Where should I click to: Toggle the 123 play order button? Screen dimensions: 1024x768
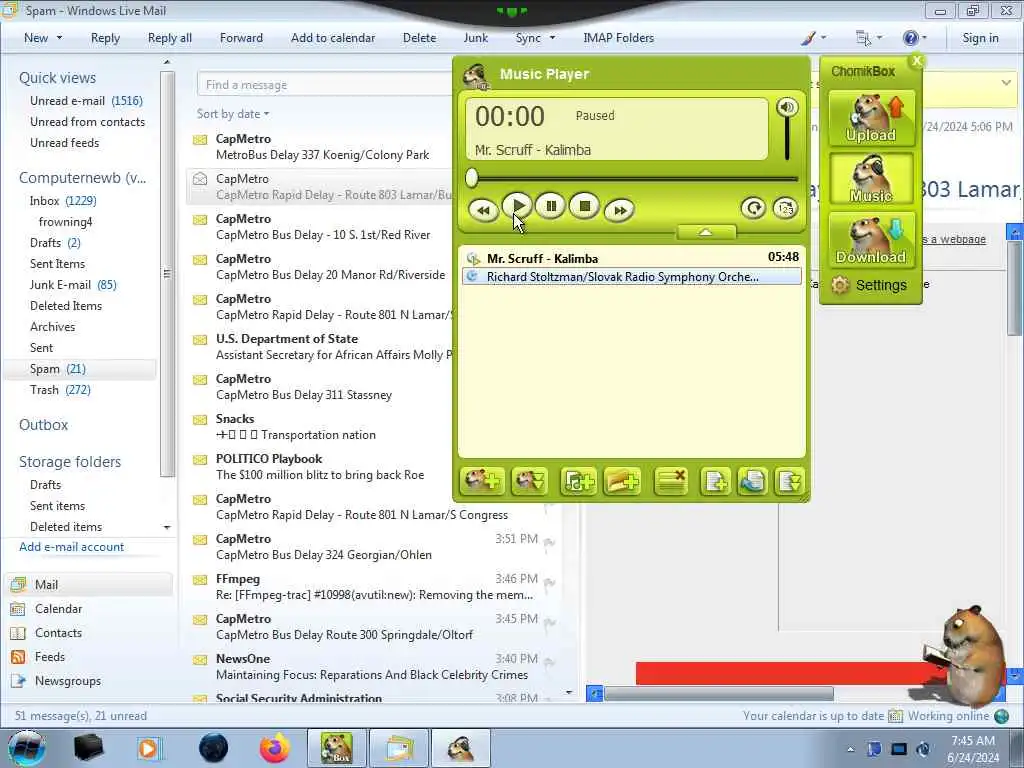pyautogui.click(x=786, y=208)
